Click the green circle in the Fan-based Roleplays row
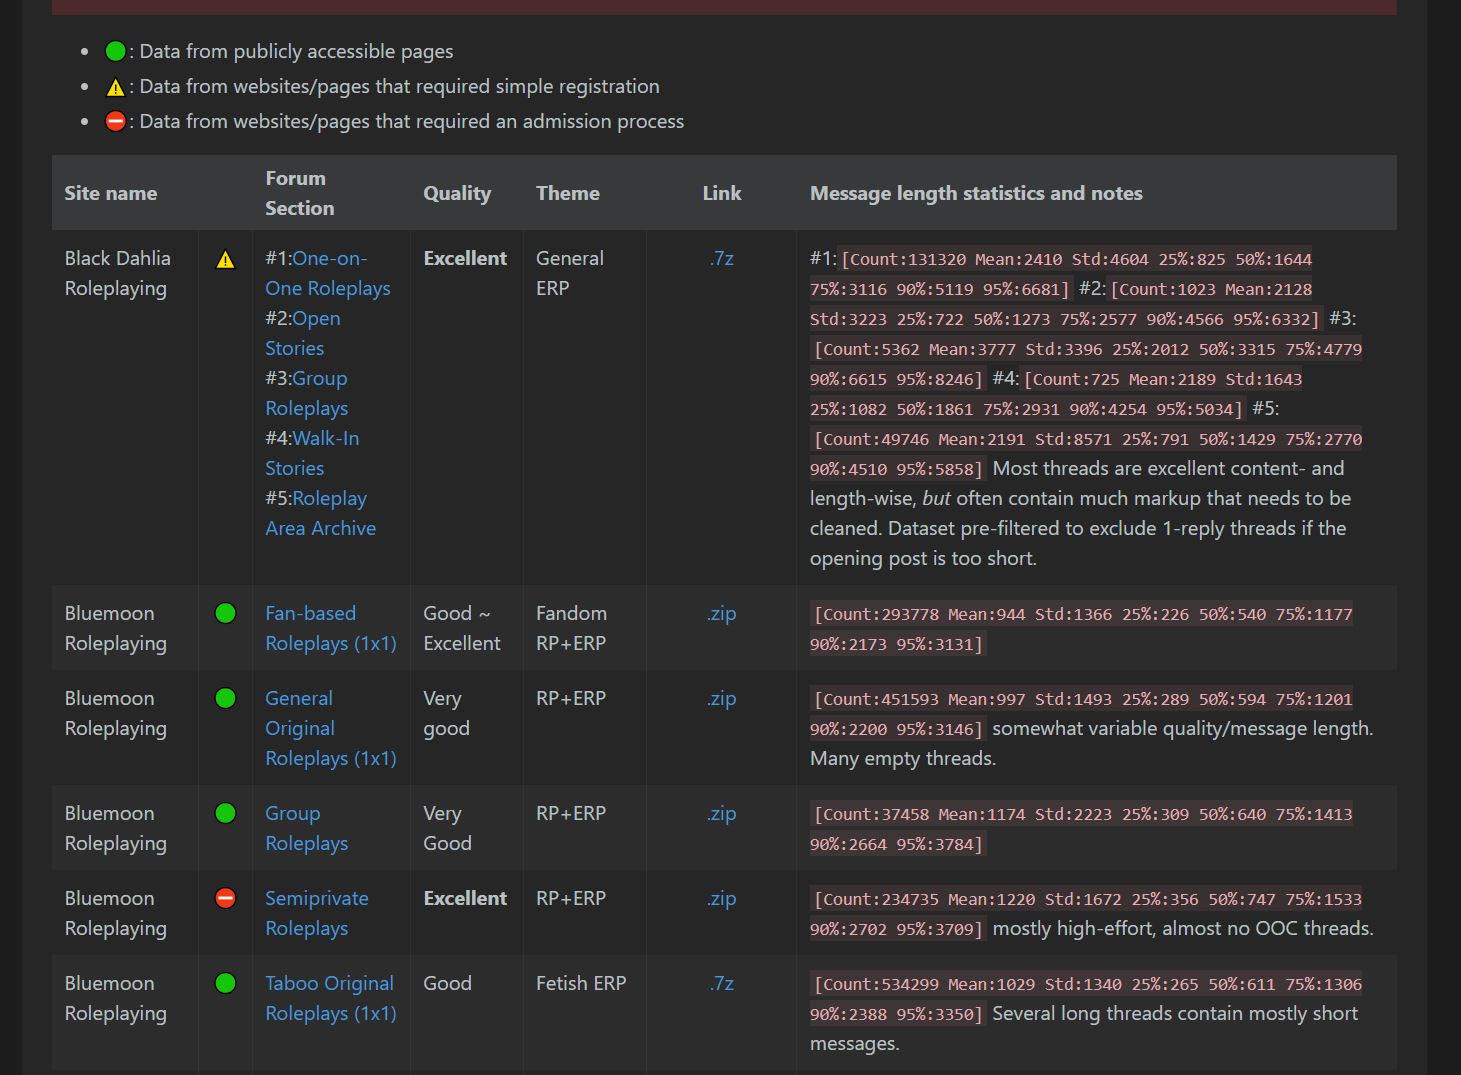This screenshot has height=1075, width=1461. (225, 613)
